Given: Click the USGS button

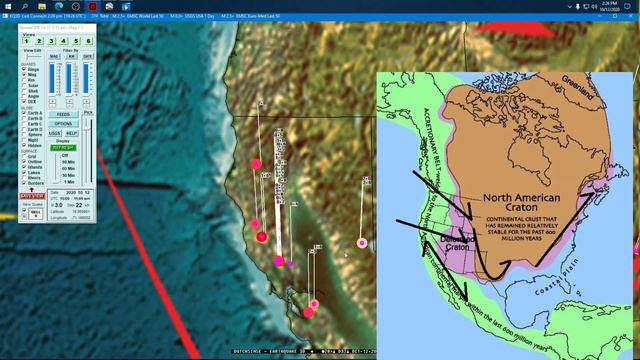Looking at the screenshot, I should [x=55, y=133].
